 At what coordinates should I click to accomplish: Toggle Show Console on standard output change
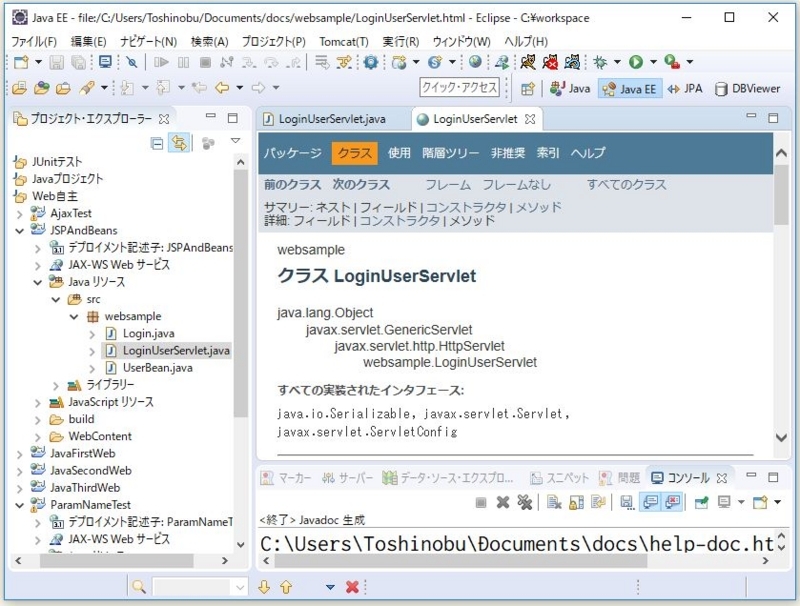pyautogui.click(x=650, y=503)
